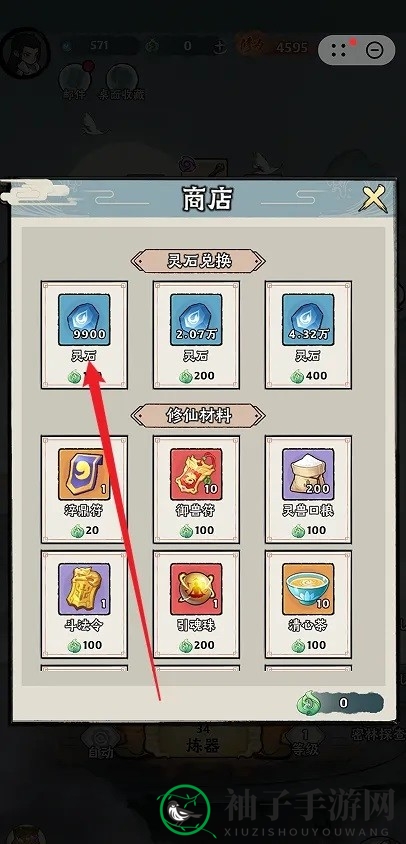406x844 pixels.
Task: Click the 炼器 button behind the shop
Action: pyautogui.click(x=204, y=744)
